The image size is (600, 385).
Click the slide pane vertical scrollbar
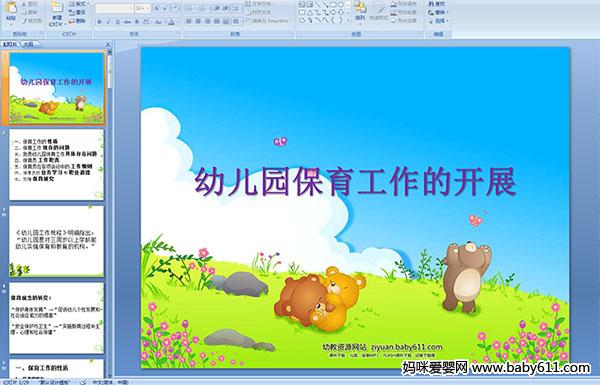(110, 210)
